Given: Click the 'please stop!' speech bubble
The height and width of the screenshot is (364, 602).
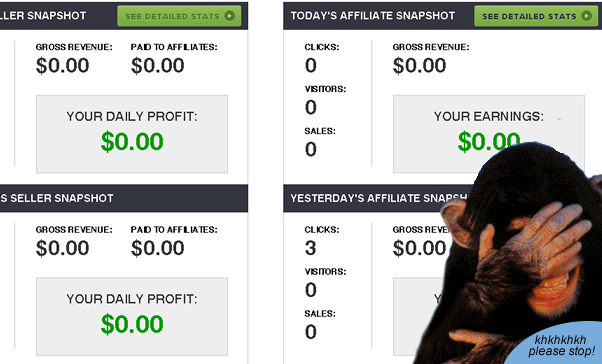Looking at the screenshot, I should [561, 345].
